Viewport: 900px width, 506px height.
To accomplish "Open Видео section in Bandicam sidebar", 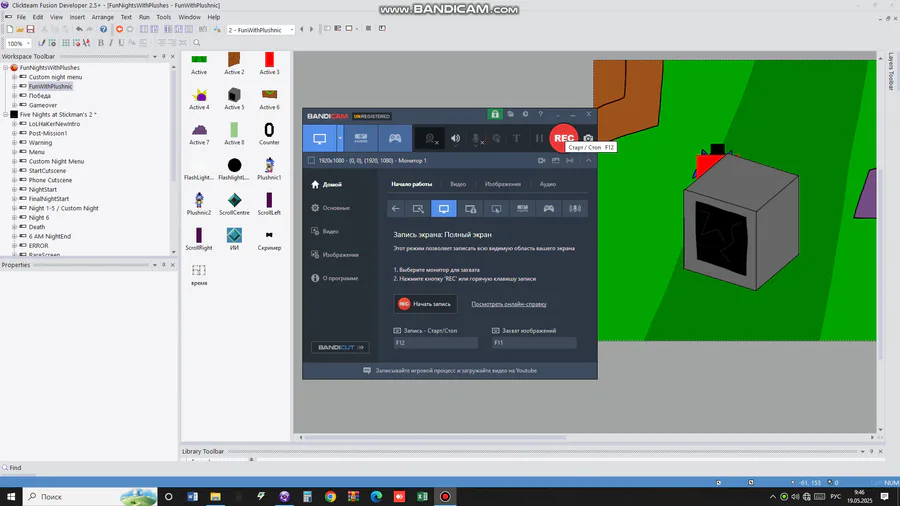I will pos(325,231).
